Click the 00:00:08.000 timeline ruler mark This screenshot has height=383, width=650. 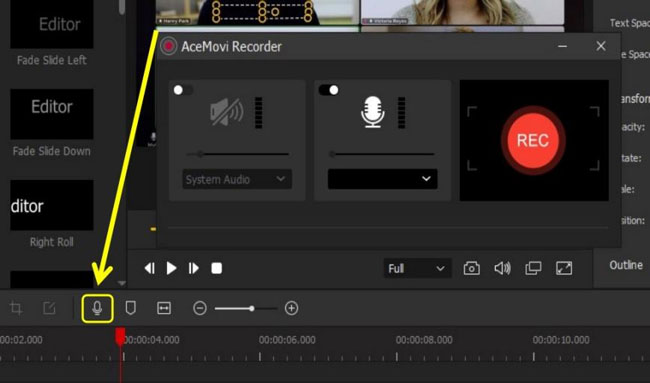pos(424,340)
